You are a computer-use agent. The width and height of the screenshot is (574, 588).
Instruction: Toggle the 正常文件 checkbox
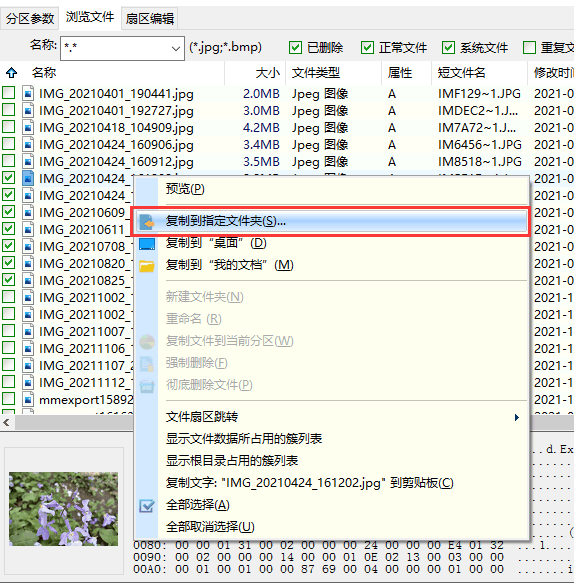[x=367, y=48]
